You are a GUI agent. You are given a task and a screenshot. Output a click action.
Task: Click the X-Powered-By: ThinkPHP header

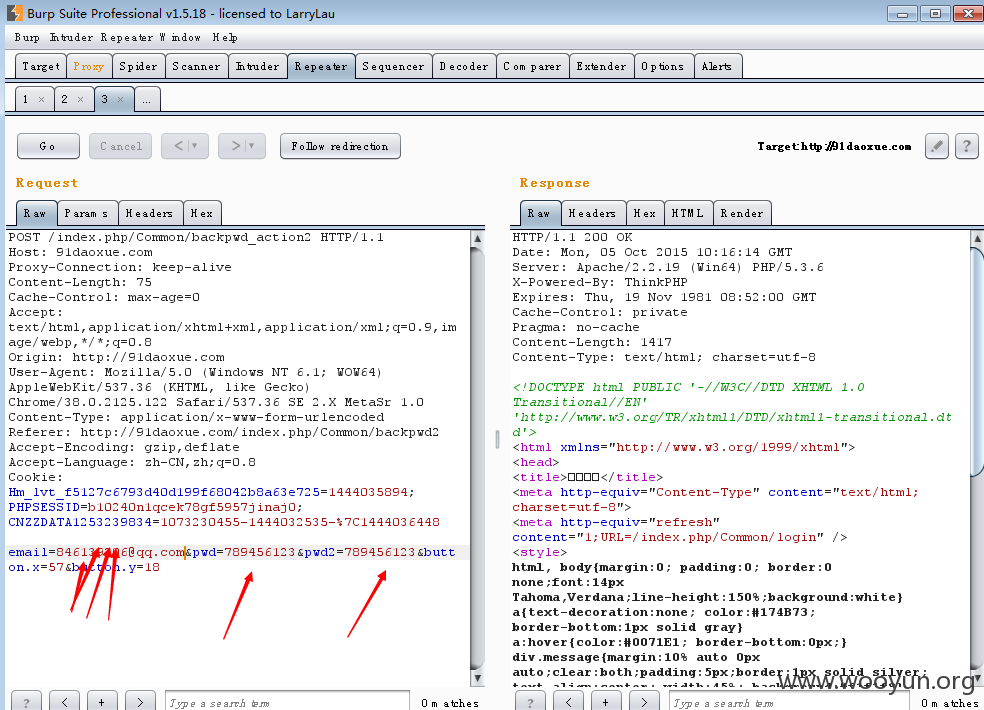point(599,282)
